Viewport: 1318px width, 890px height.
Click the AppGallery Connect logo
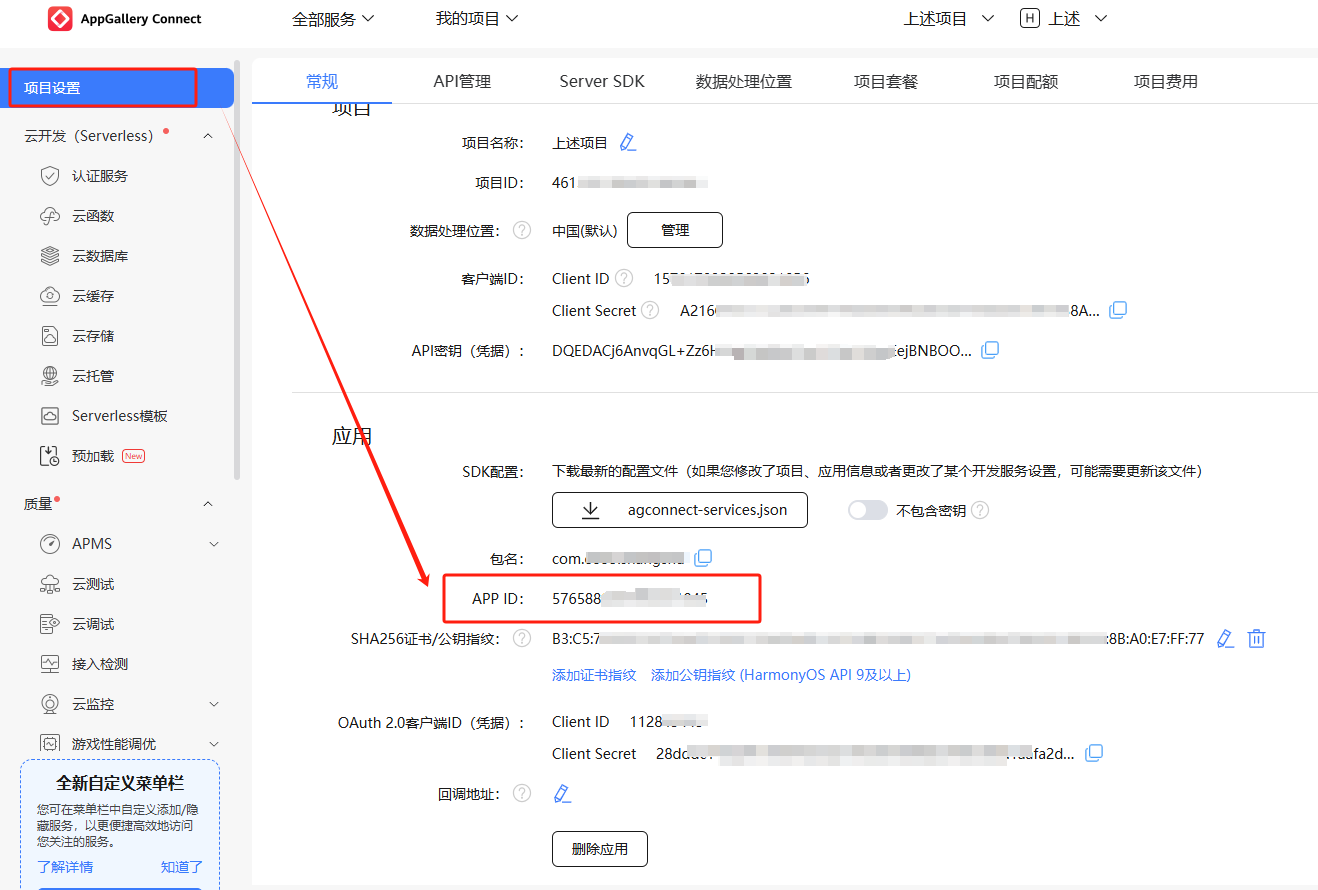tap(125, 19)
